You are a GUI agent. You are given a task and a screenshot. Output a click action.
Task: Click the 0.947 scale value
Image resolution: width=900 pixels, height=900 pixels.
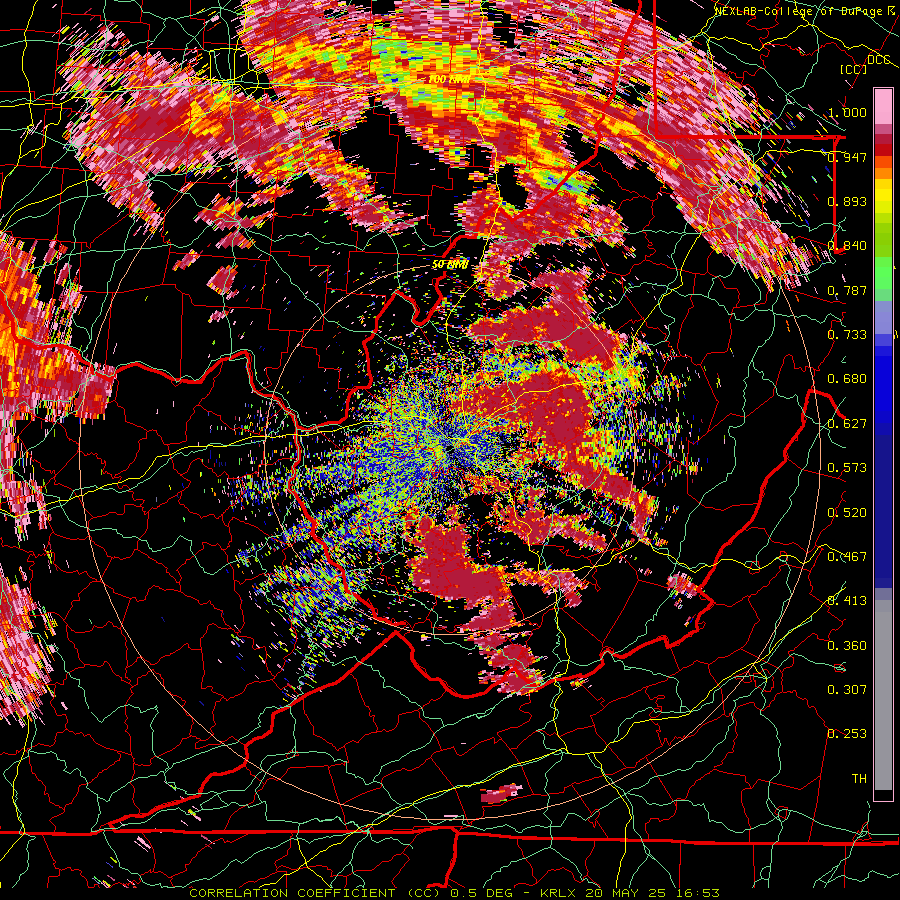tap(847, 157)
